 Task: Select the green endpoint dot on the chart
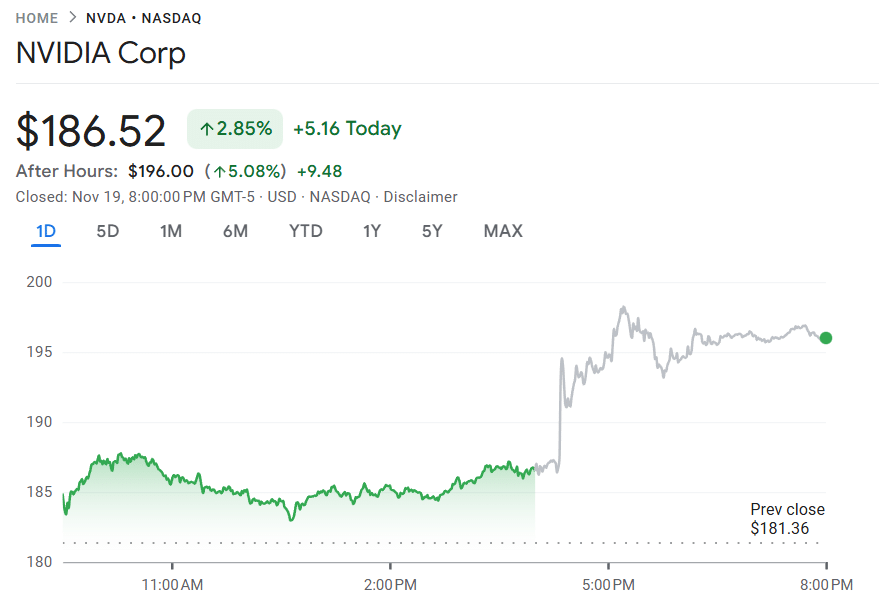pos(825,339)
